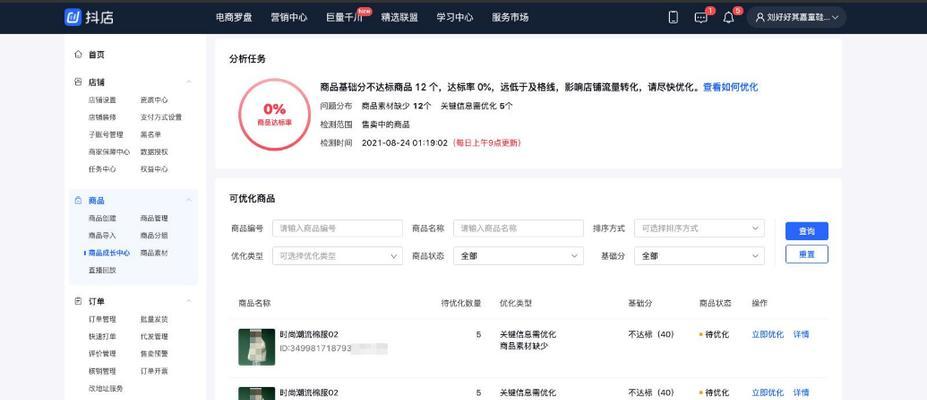
Task: Click the shop icon beside 店铺
Action: click(78, 82)
